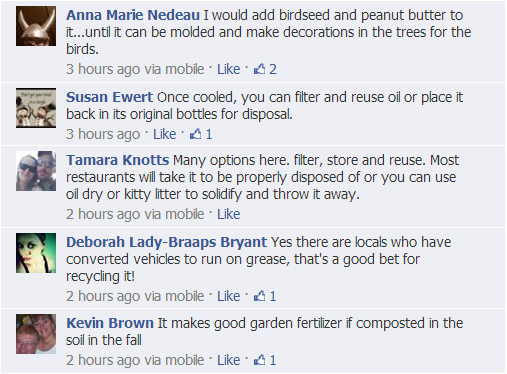Screen dimensions: 507x374
Task: Click thumbs-up icon on Susan Ewert's comment
Action: (x=195, y=134)
